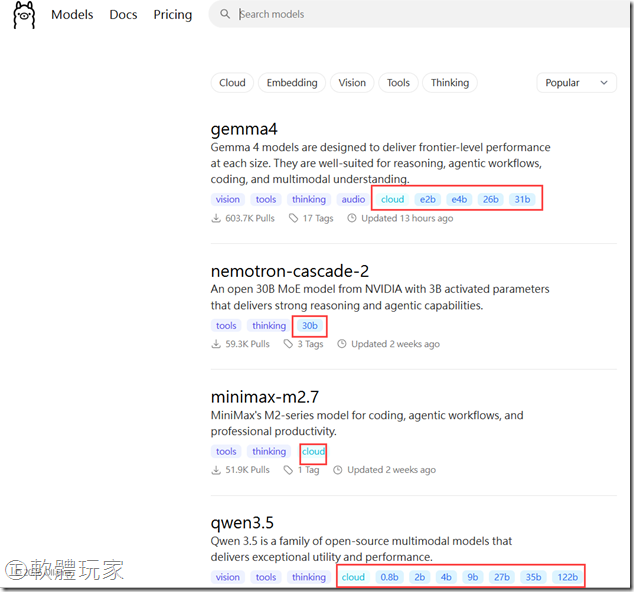Open the Models nav item
The image size is (634, 592).
point(72,15)
